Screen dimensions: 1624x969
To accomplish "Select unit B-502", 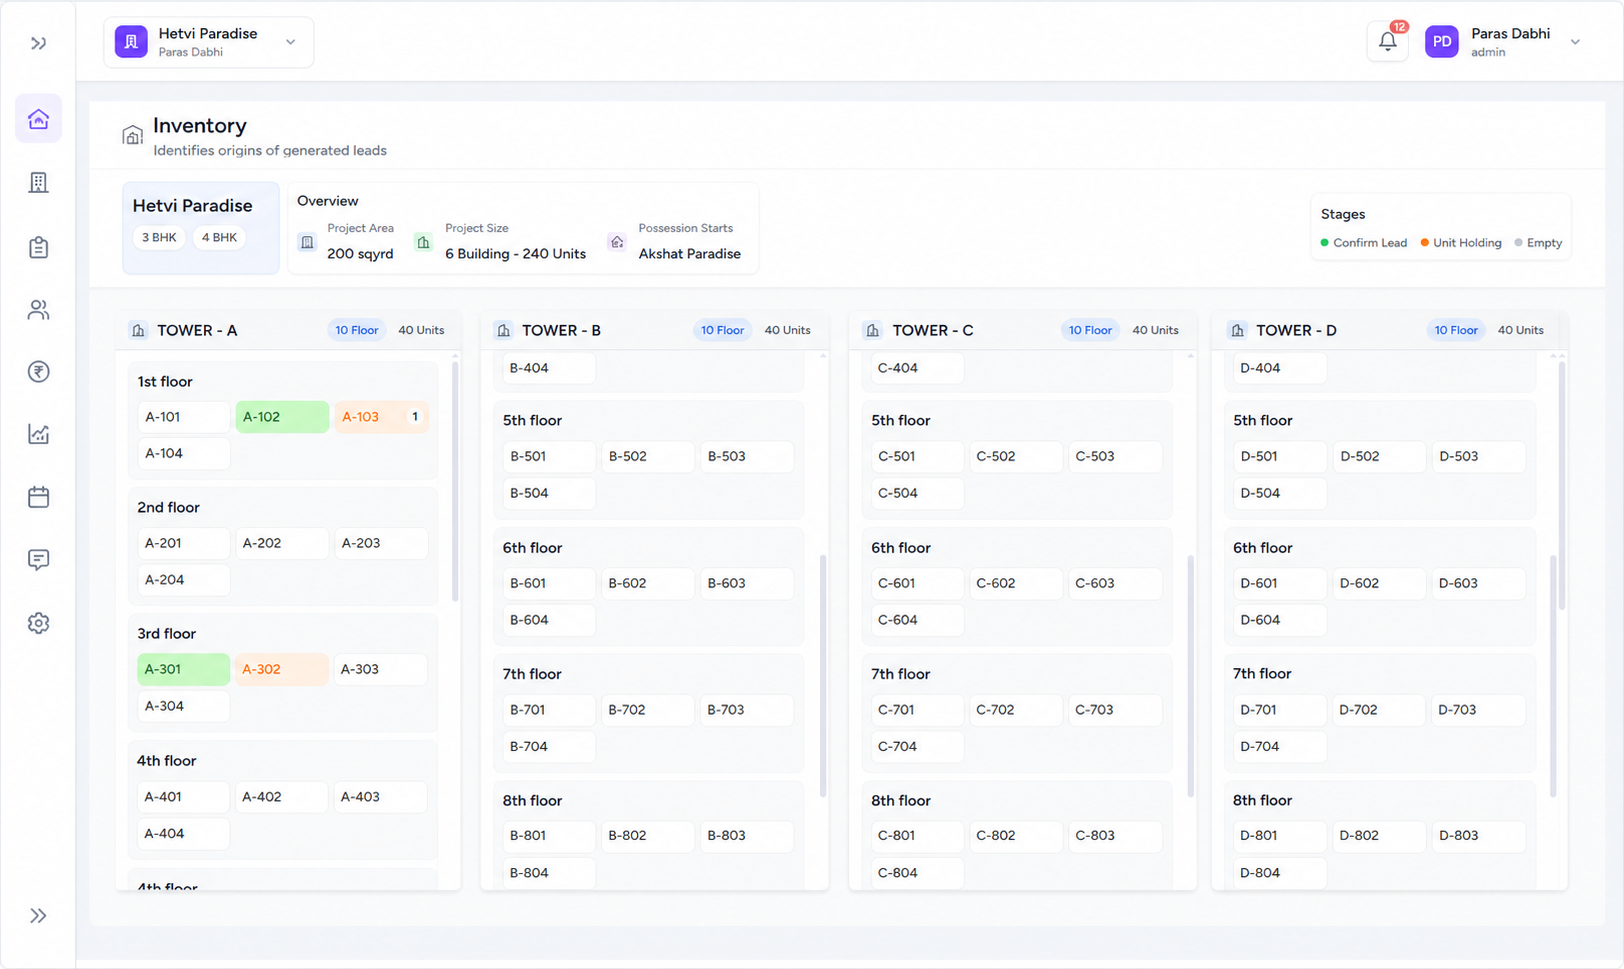I will (x=648, y=456).
